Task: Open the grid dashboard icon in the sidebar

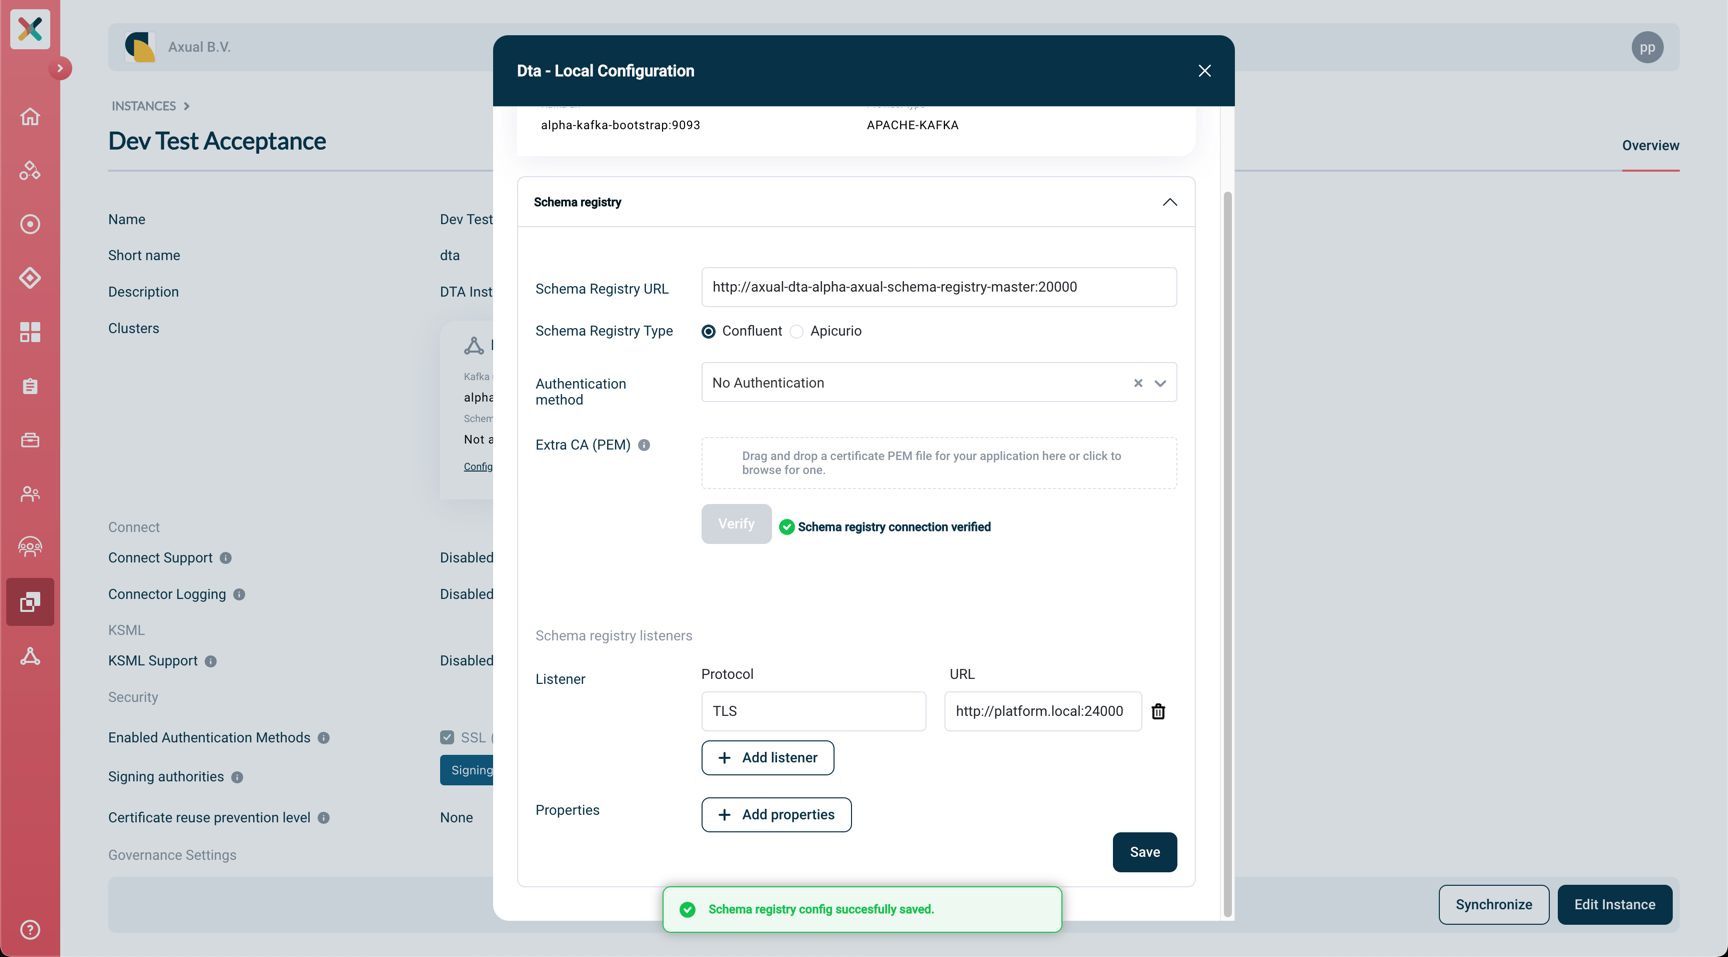Action: 30,332
